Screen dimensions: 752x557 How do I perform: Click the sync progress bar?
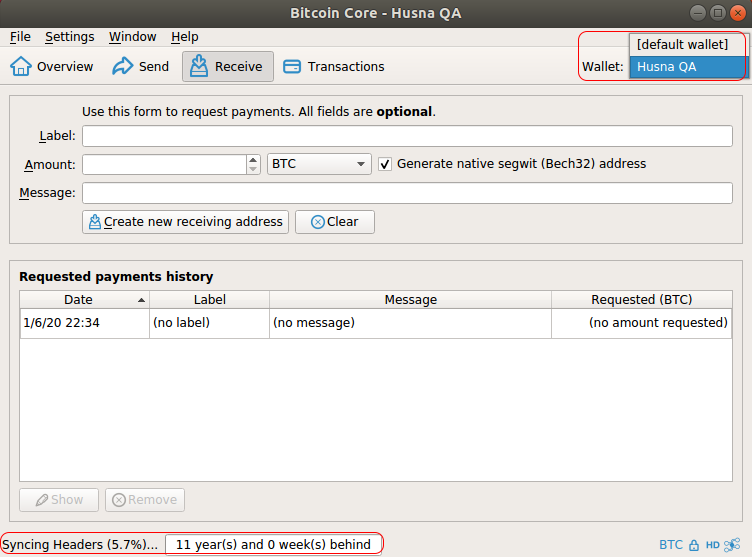(x=273, y=545)
